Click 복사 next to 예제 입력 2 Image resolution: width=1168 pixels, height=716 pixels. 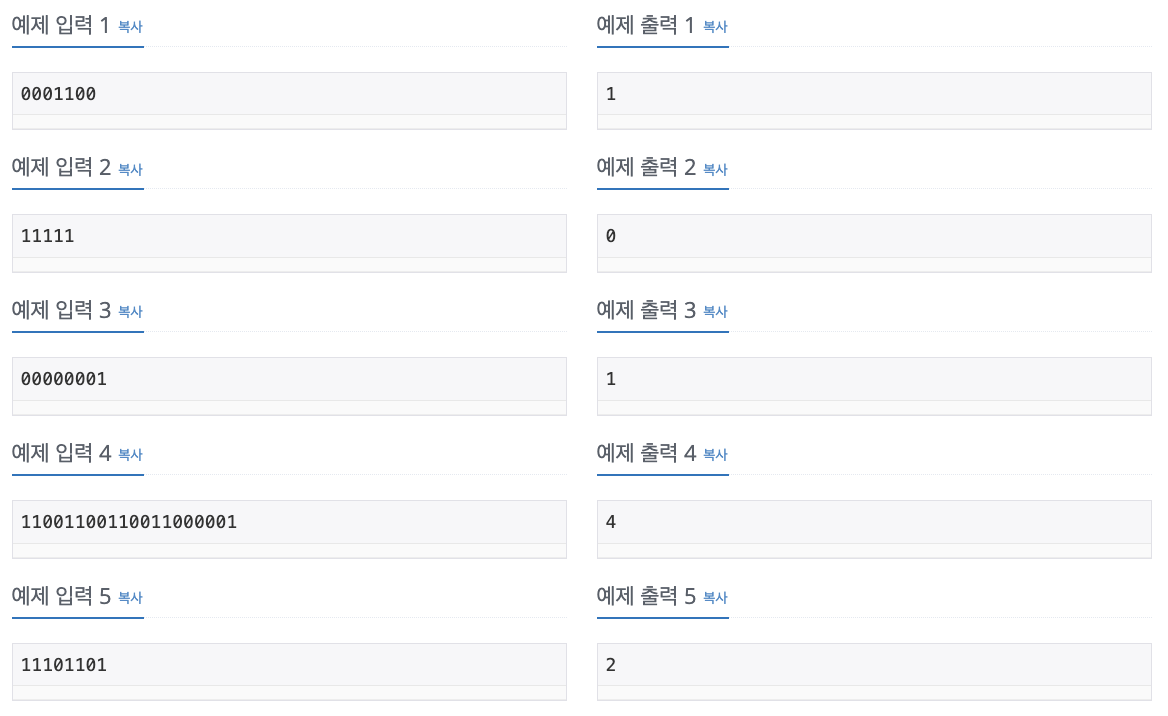click(x=130, y=170)
